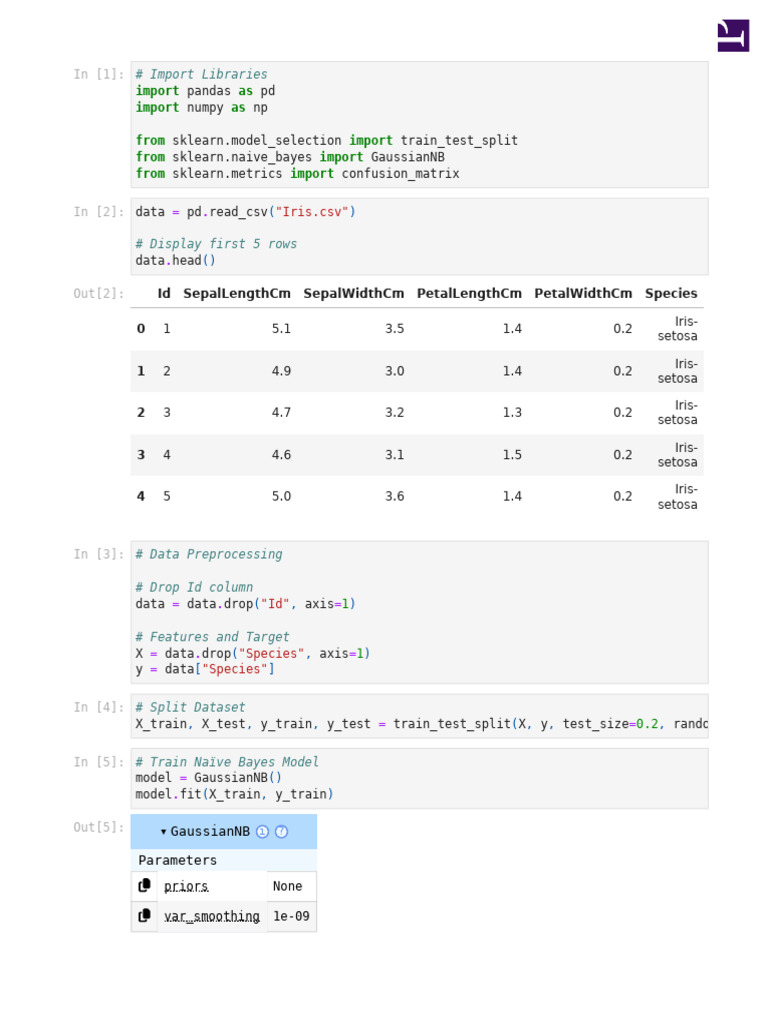This screenshot has width=768, height=1024.
Task: Click sepal width value 3.1
Action: pyautogui.click(x=394, y=455)
